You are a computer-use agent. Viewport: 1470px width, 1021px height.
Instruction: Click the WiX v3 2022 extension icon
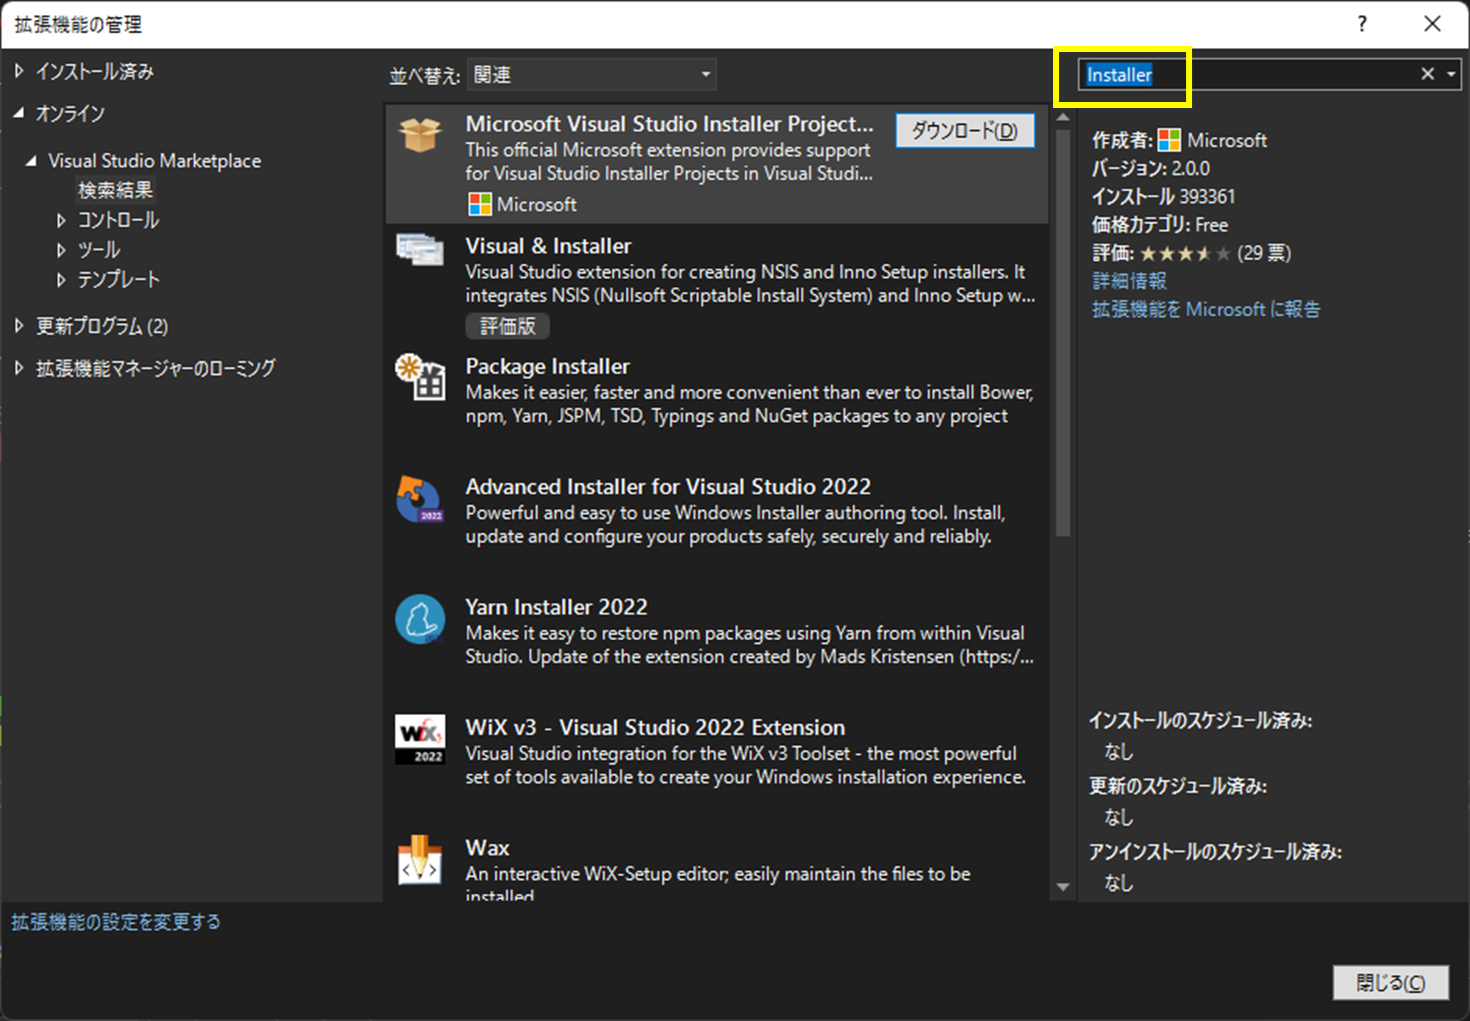421,739
